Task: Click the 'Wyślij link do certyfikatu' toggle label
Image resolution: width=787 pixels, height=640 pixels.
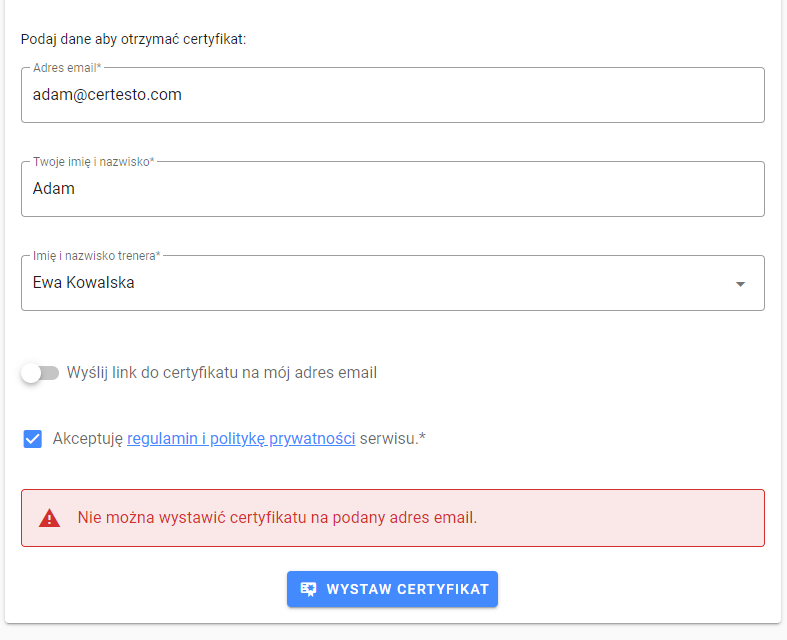Action: (x=222, y=373)
